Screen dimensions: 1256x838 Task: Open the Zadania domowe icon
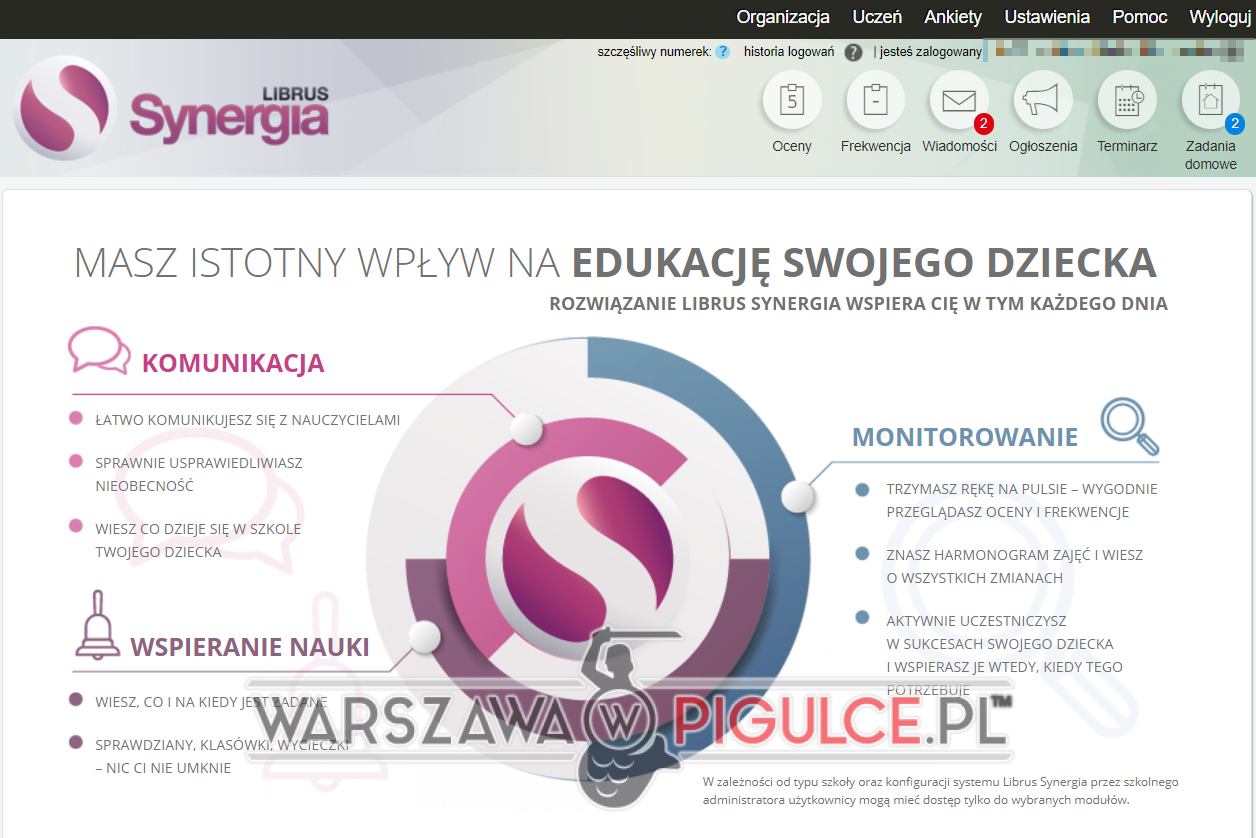[1210, 102]
